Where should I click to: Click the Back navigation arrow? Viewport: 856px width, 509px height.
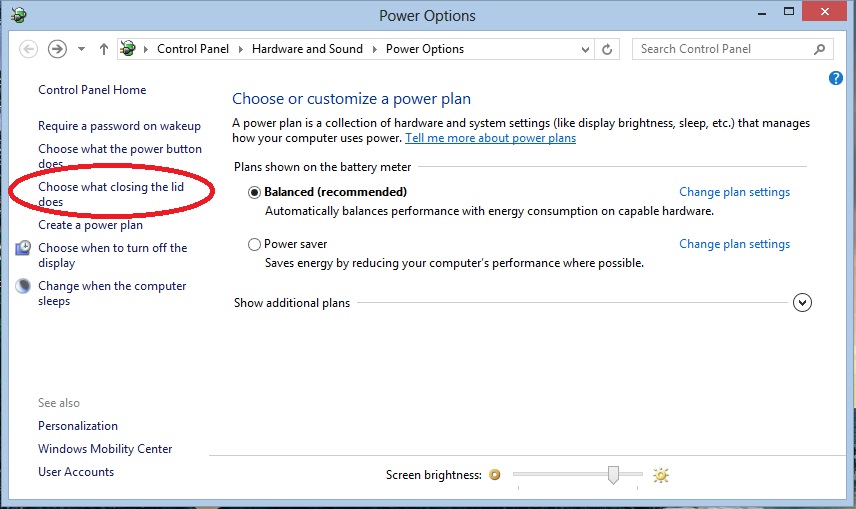(x=28, y=49)
